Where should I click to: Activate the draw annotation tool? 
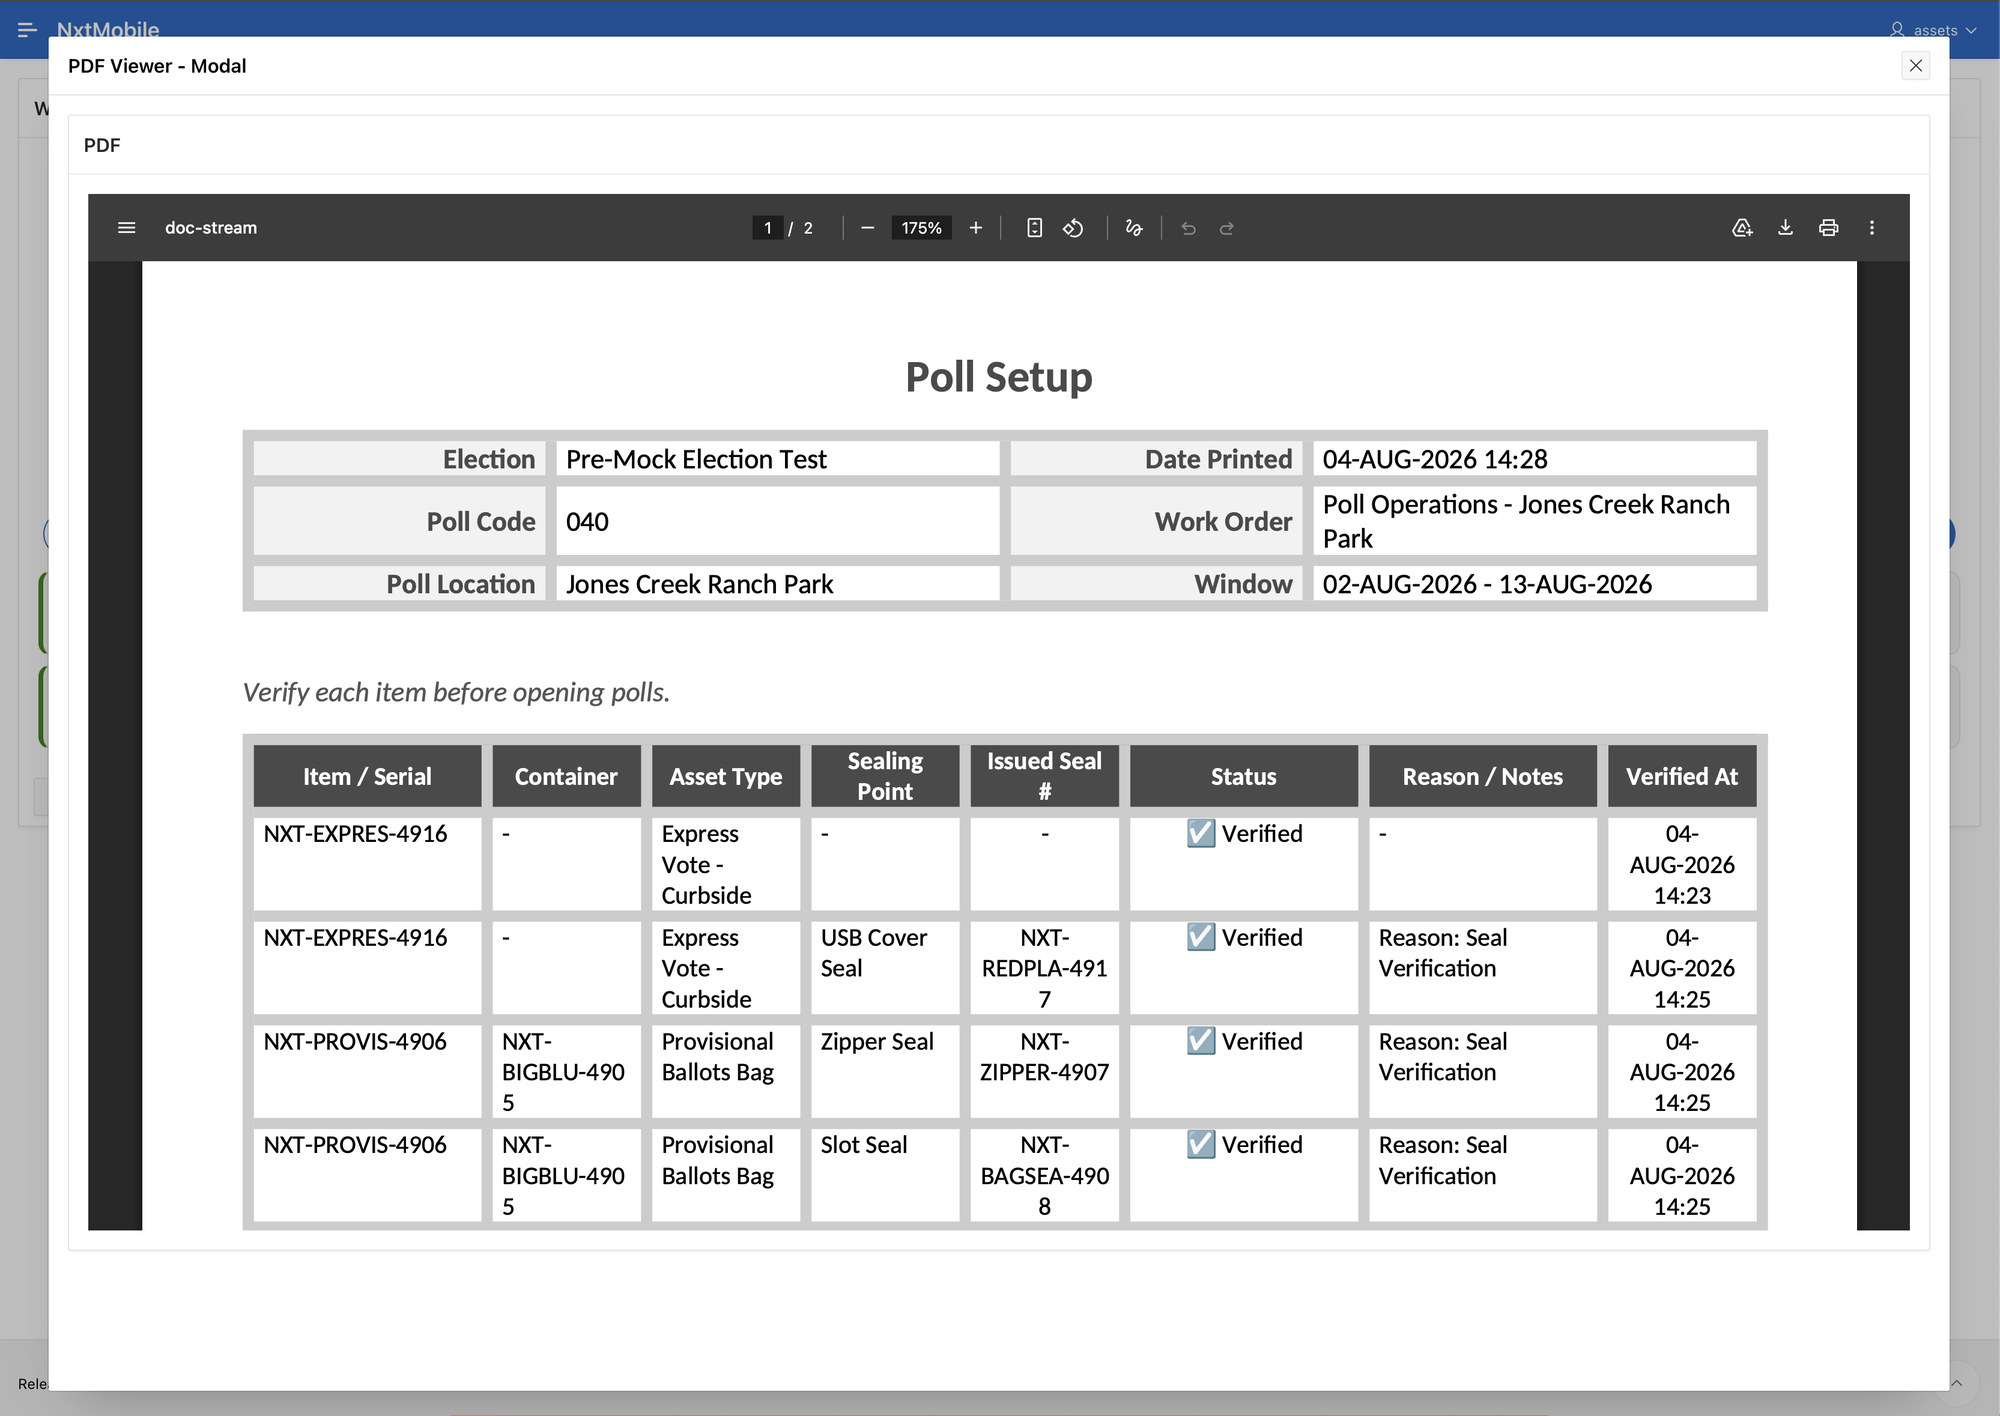point(1133,228)
